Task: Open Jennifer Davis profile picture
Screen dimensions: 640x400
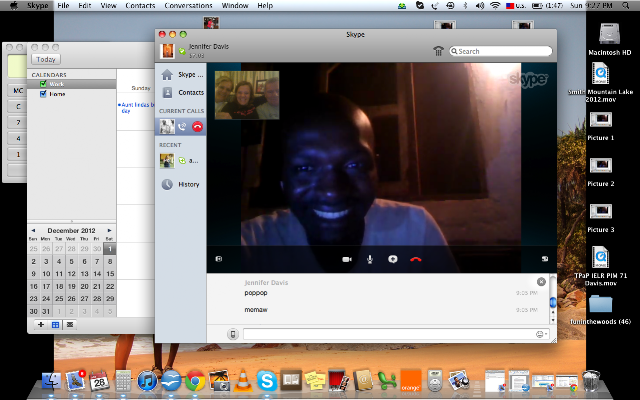Action: pos(167,51)
